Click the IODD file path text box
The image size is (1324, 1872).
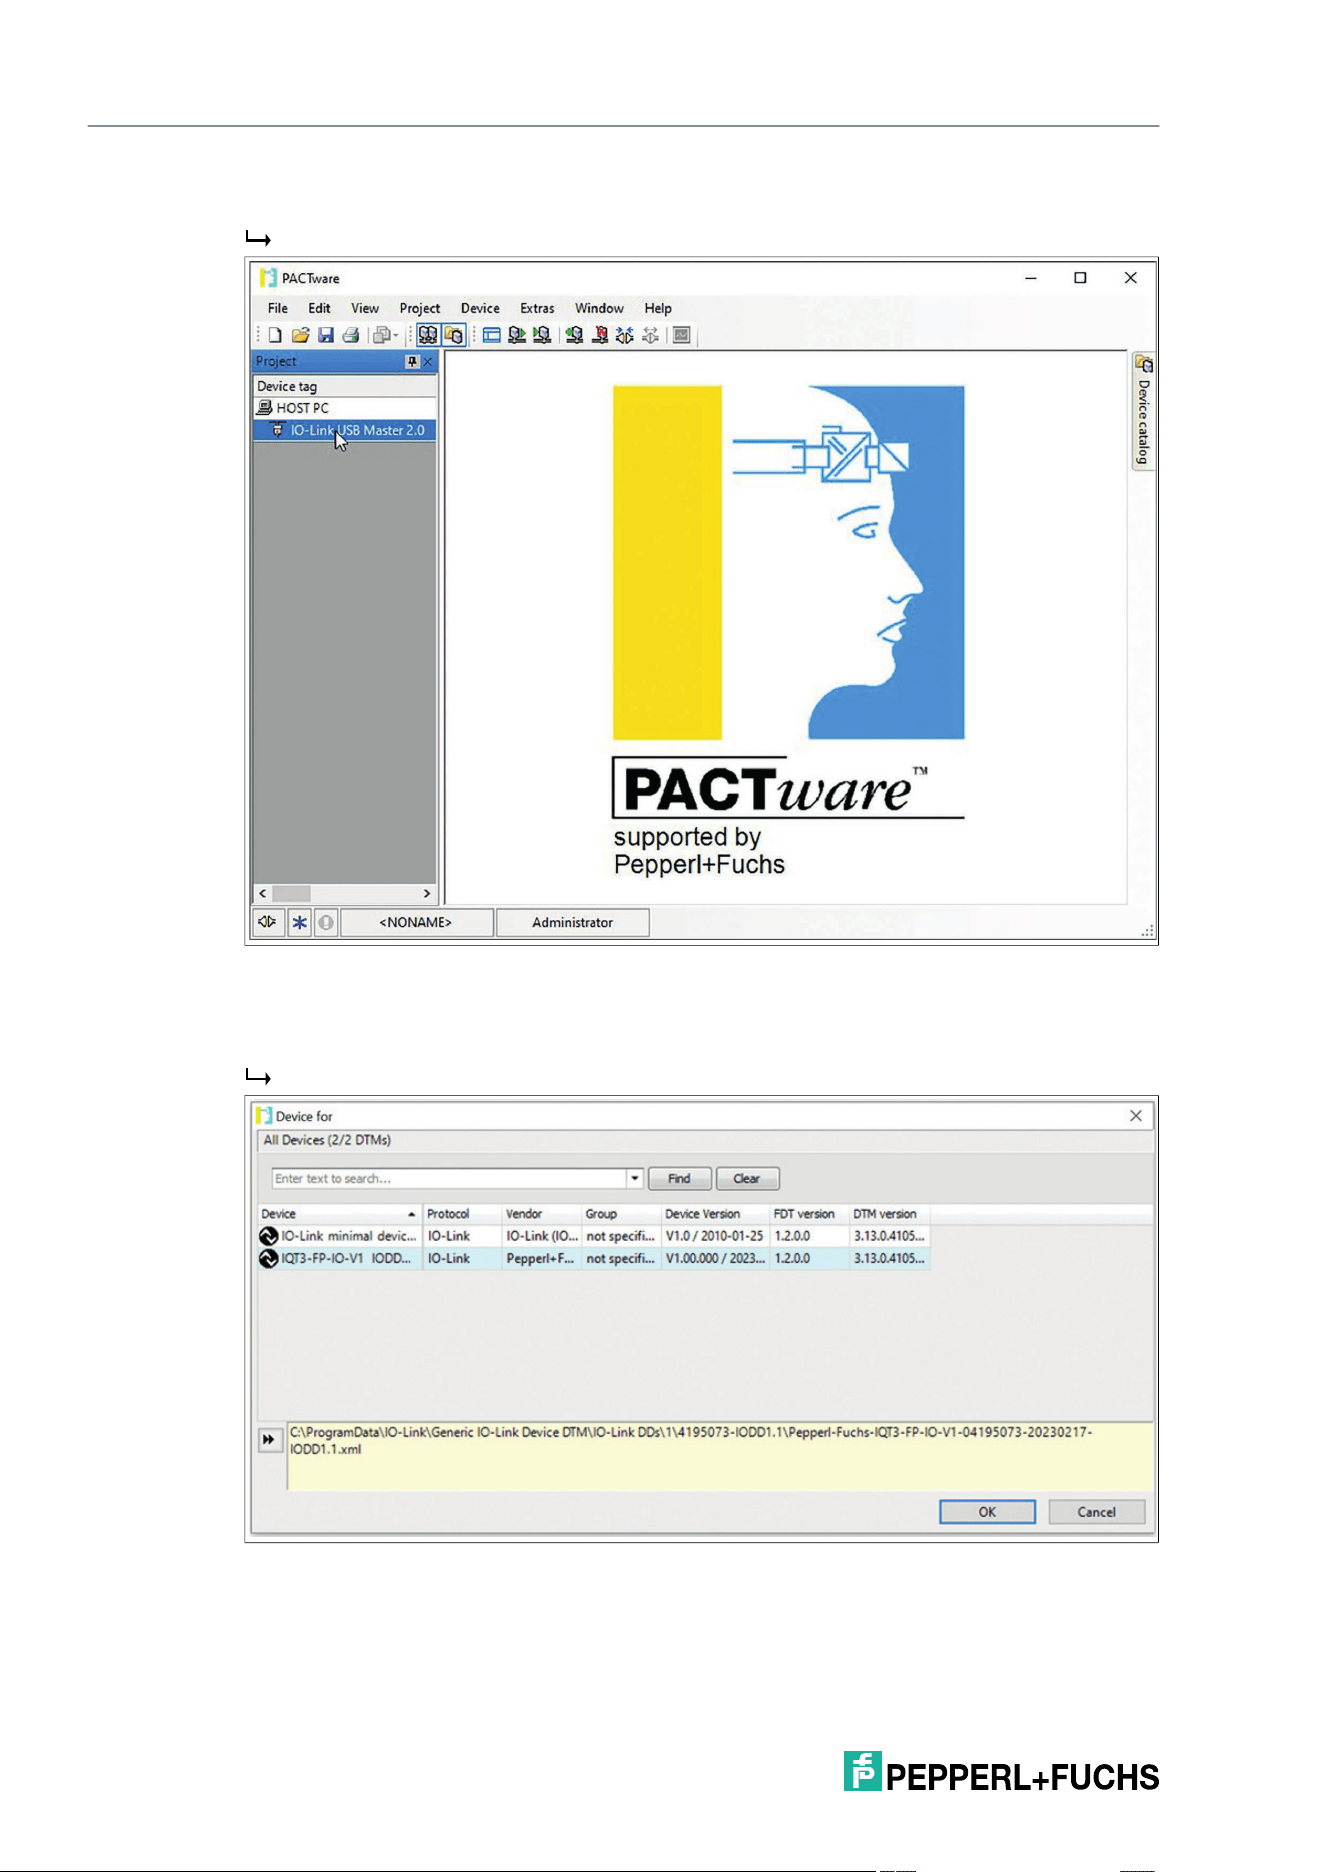[x=720, y=1456]
